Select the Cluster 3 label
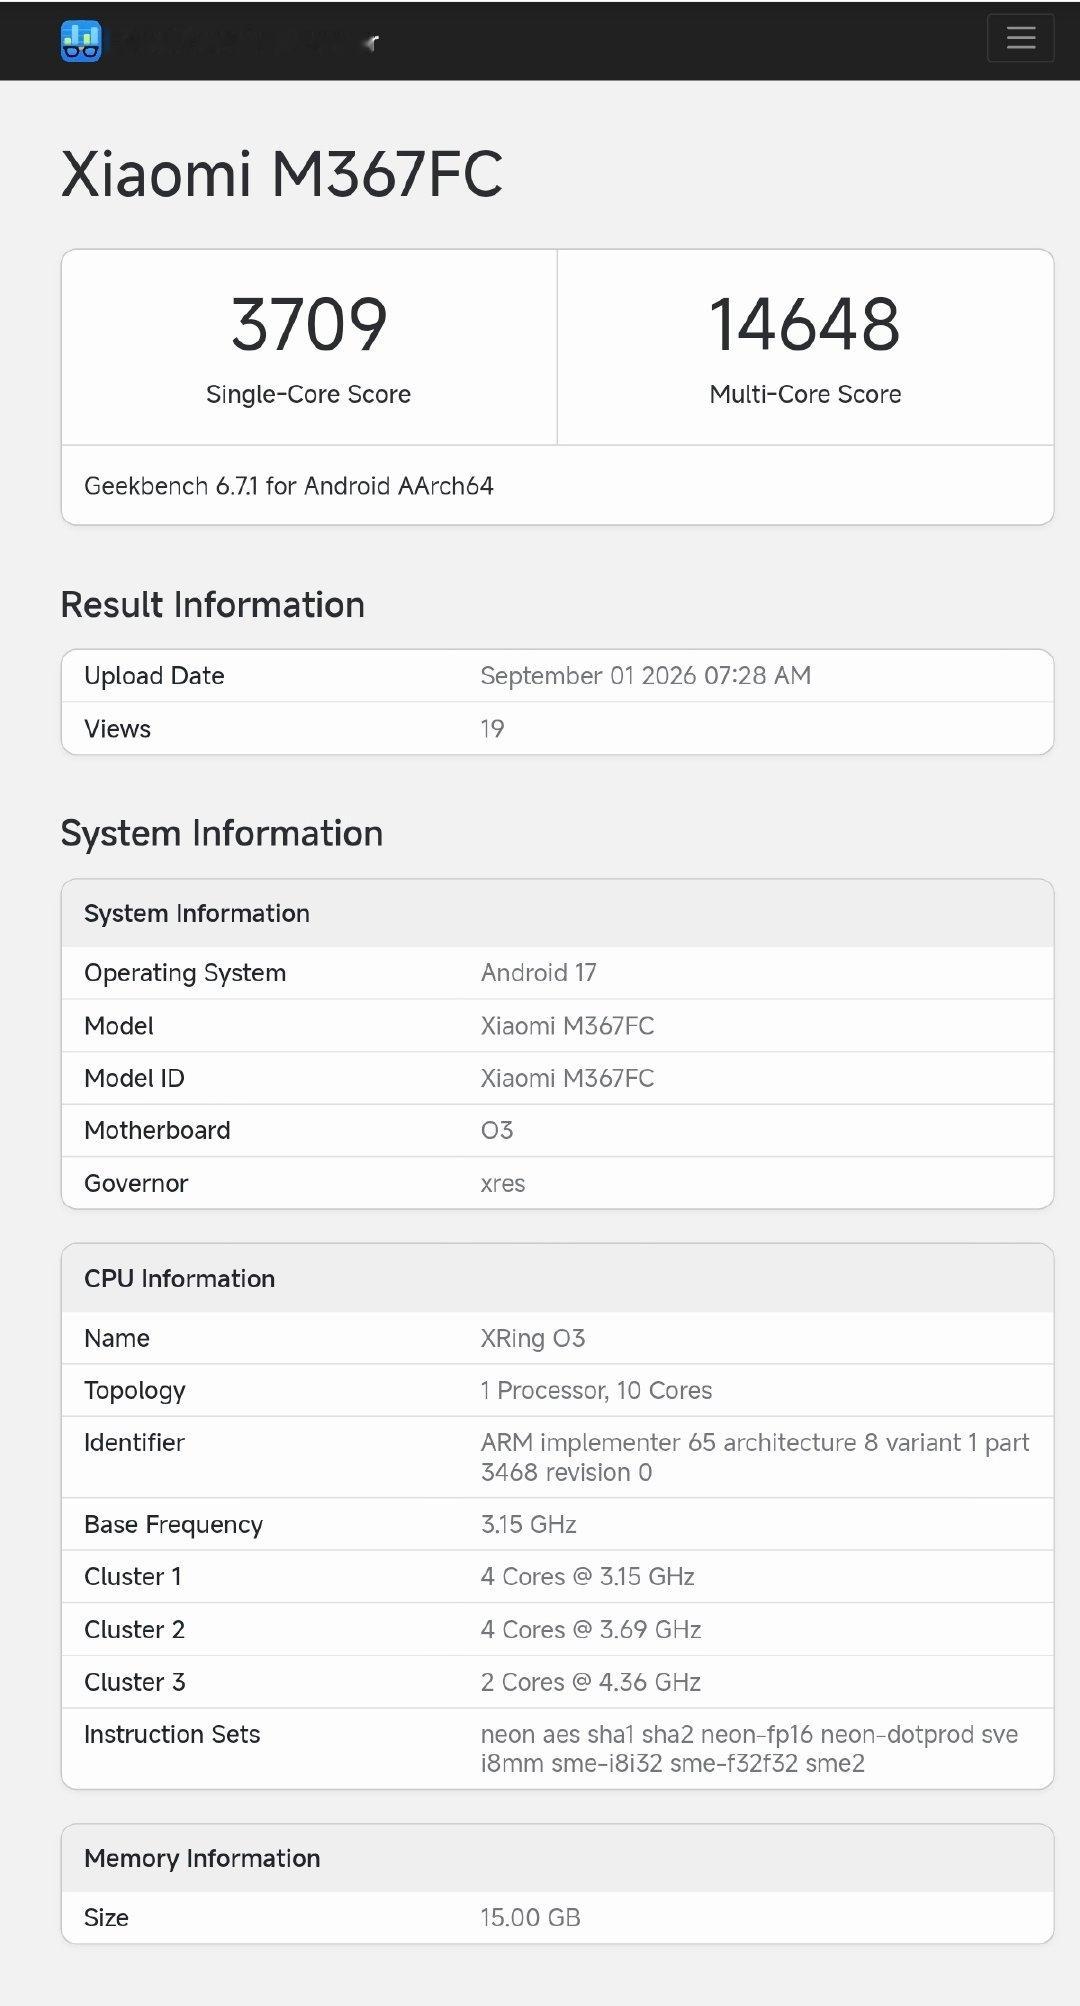The image size is (1080, 2006). [x=135, y=1682]
